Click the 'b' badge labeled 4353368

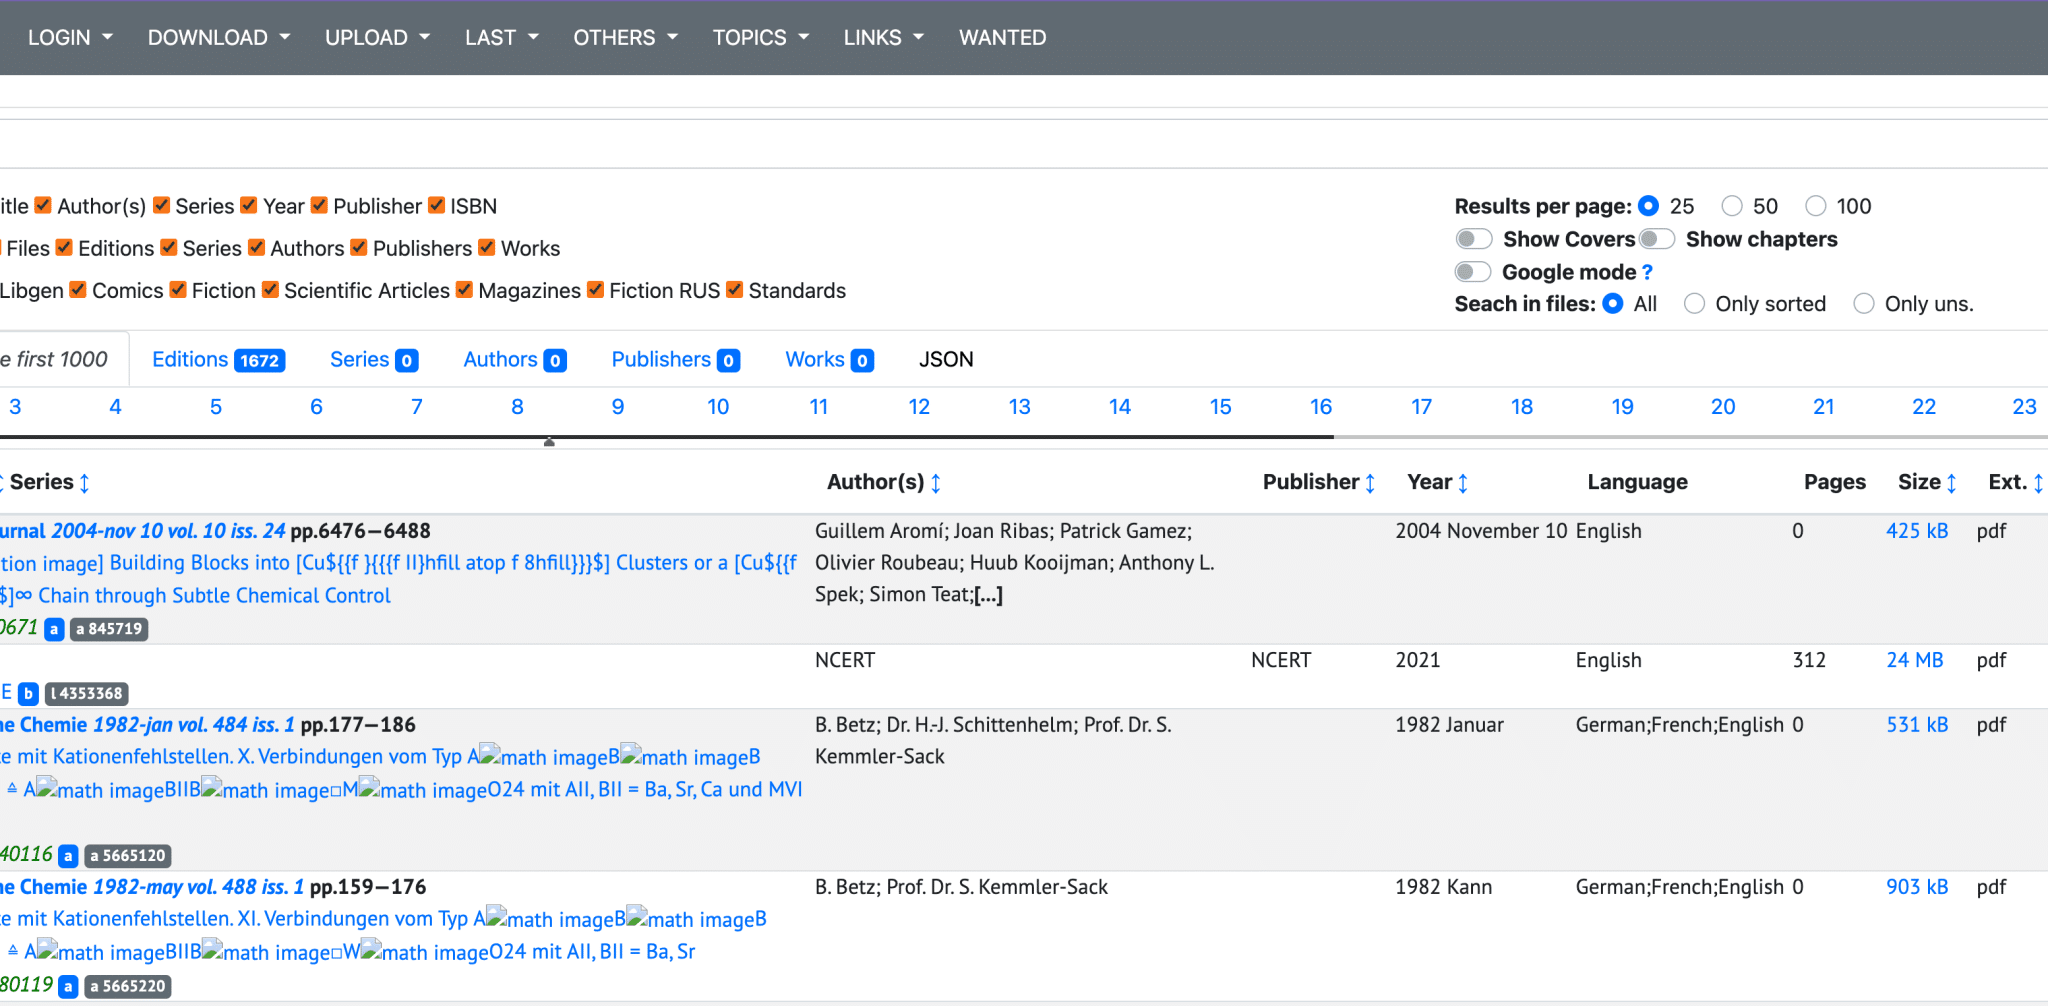coord(86,694)
